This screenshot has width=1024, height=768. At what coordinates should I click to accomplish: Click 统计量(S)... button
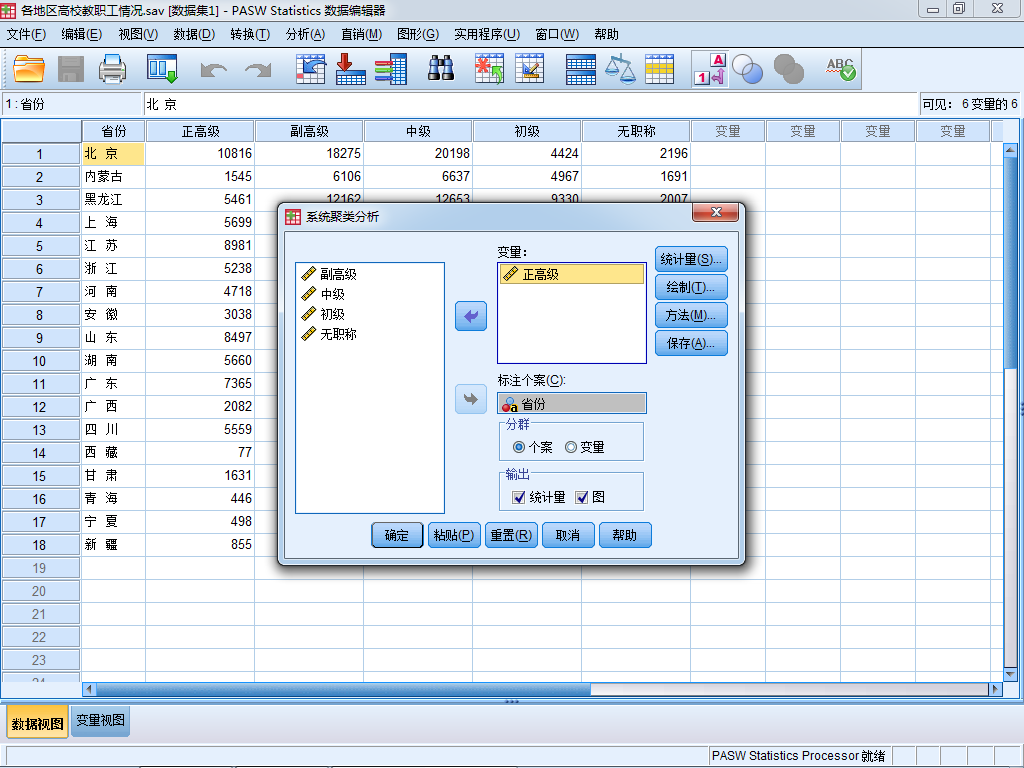691,259
